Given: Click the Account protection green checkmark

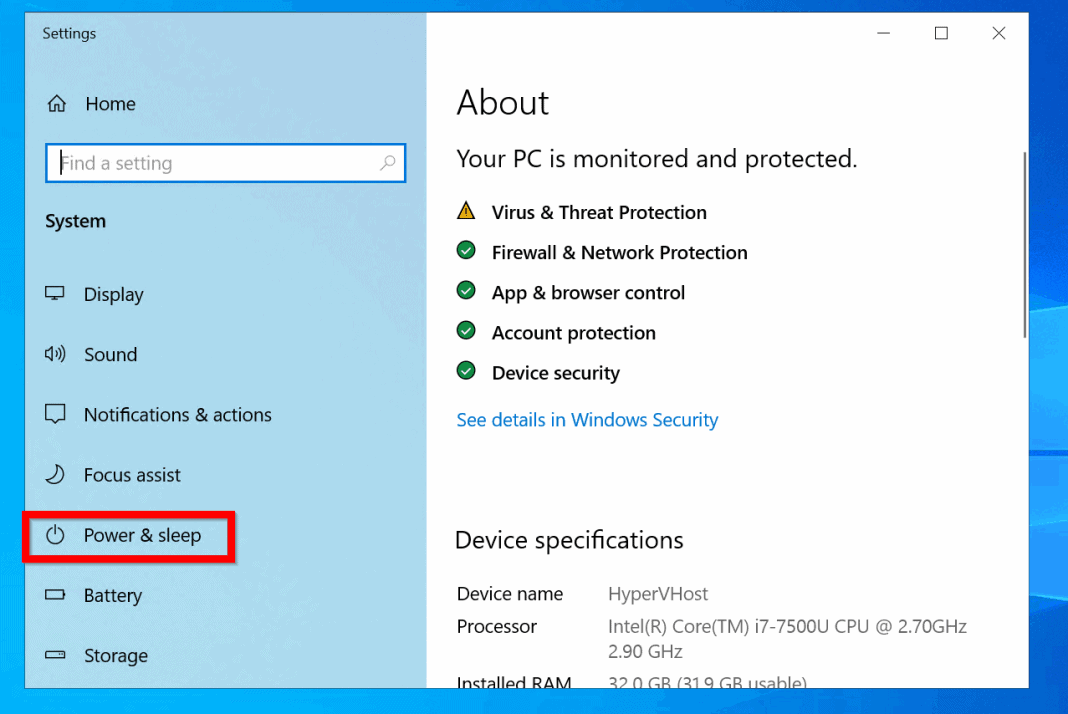Looking at the screenshot, I should click(x=466, y=330).
